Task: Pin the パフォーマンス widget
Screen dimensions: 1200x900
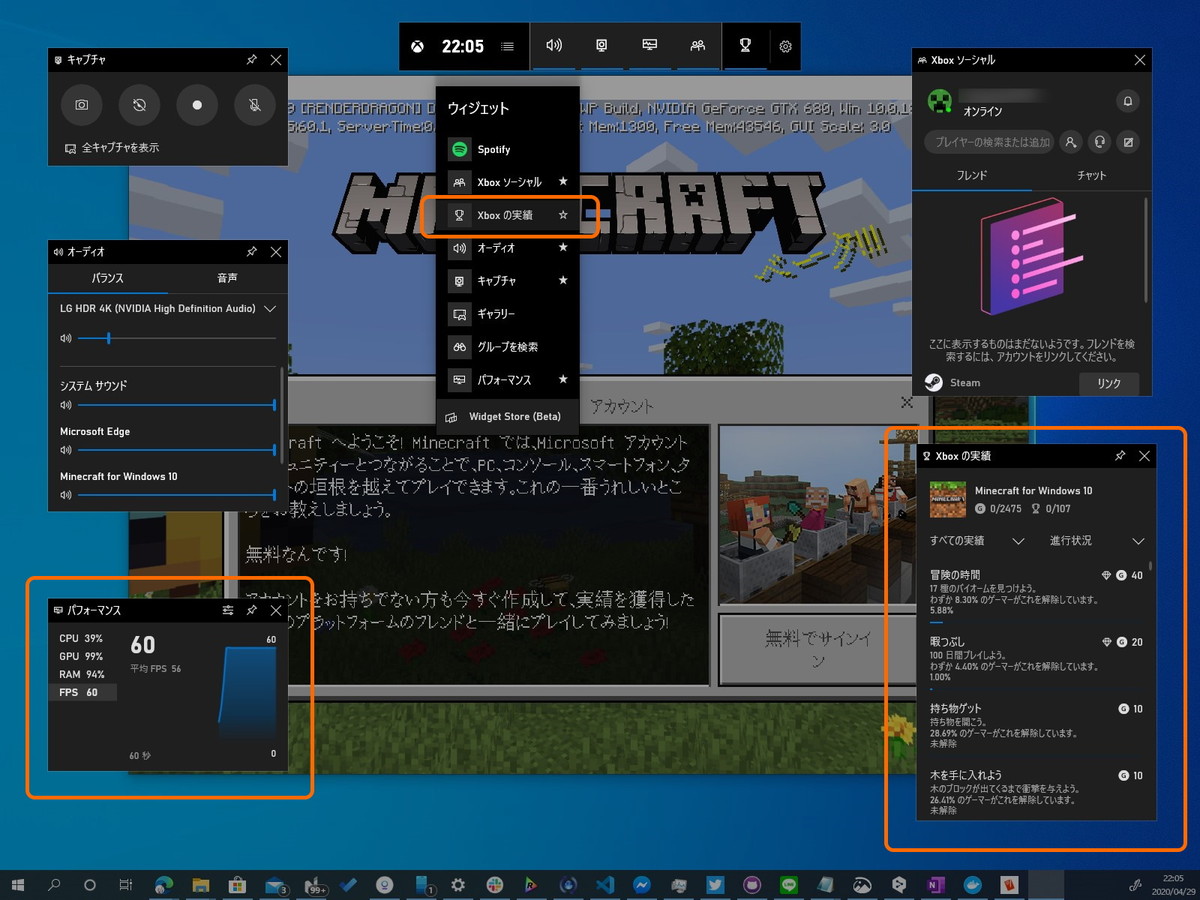Action: tap(252, 610)
